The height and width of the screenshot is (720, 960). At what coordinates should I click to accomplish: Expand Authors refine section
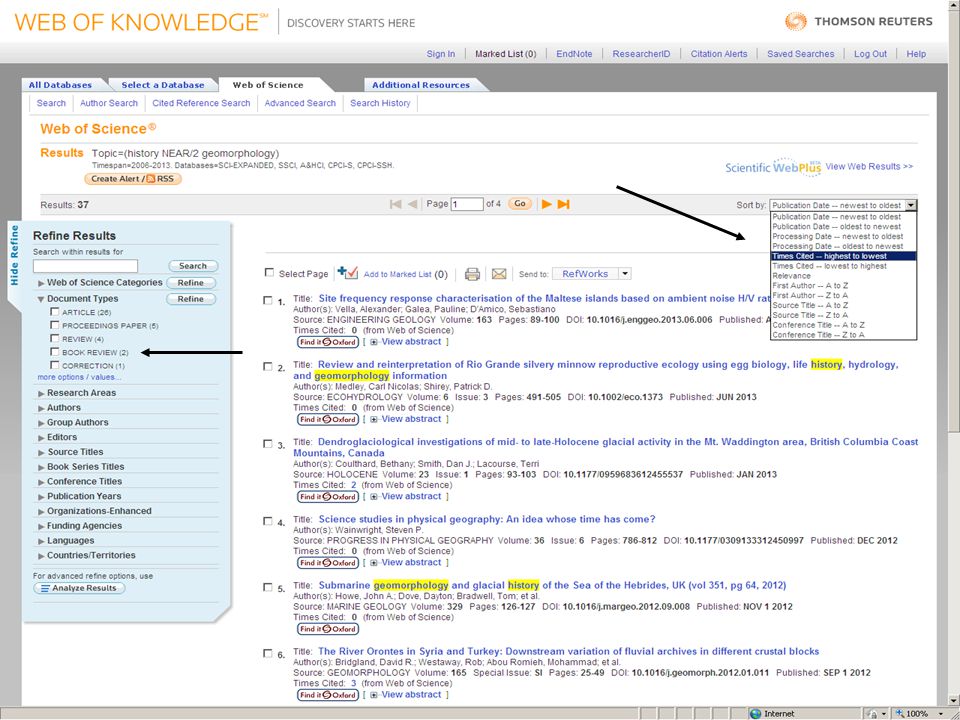click(x=41, y=408)
